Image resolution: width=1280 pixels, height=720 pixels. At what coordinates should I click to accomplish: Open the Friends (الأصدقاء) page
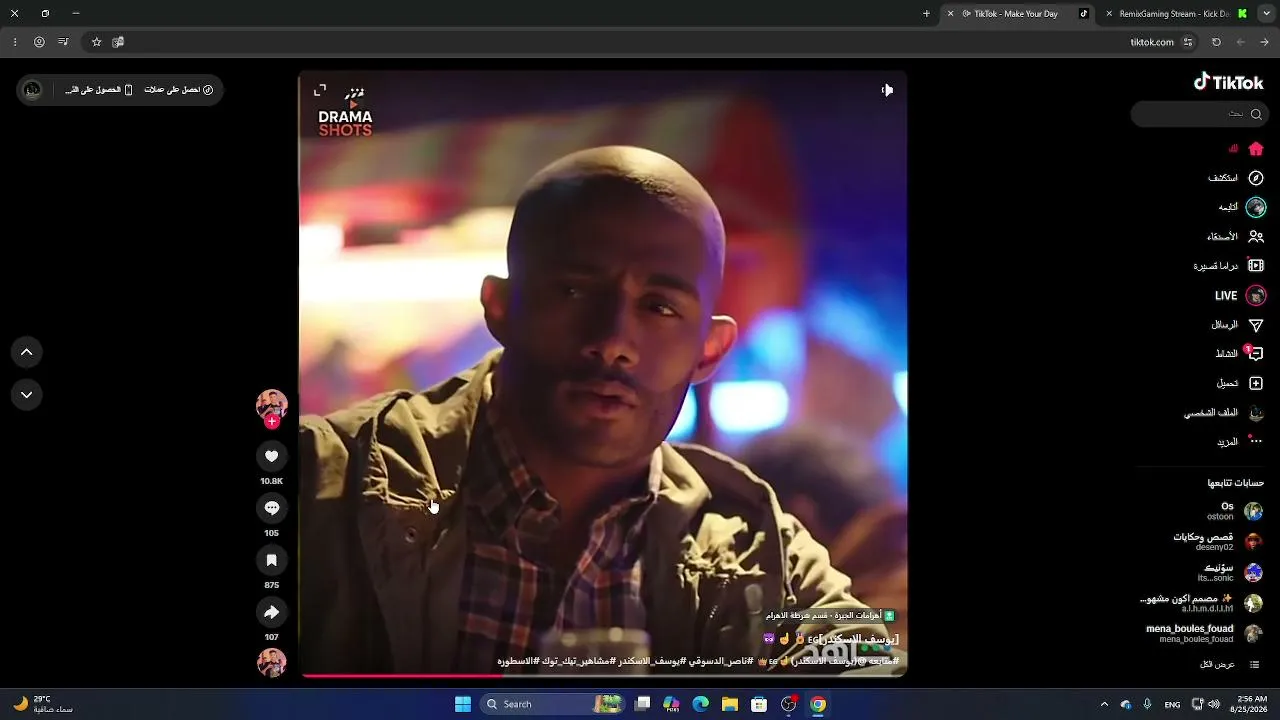[x=1236, y=237]
